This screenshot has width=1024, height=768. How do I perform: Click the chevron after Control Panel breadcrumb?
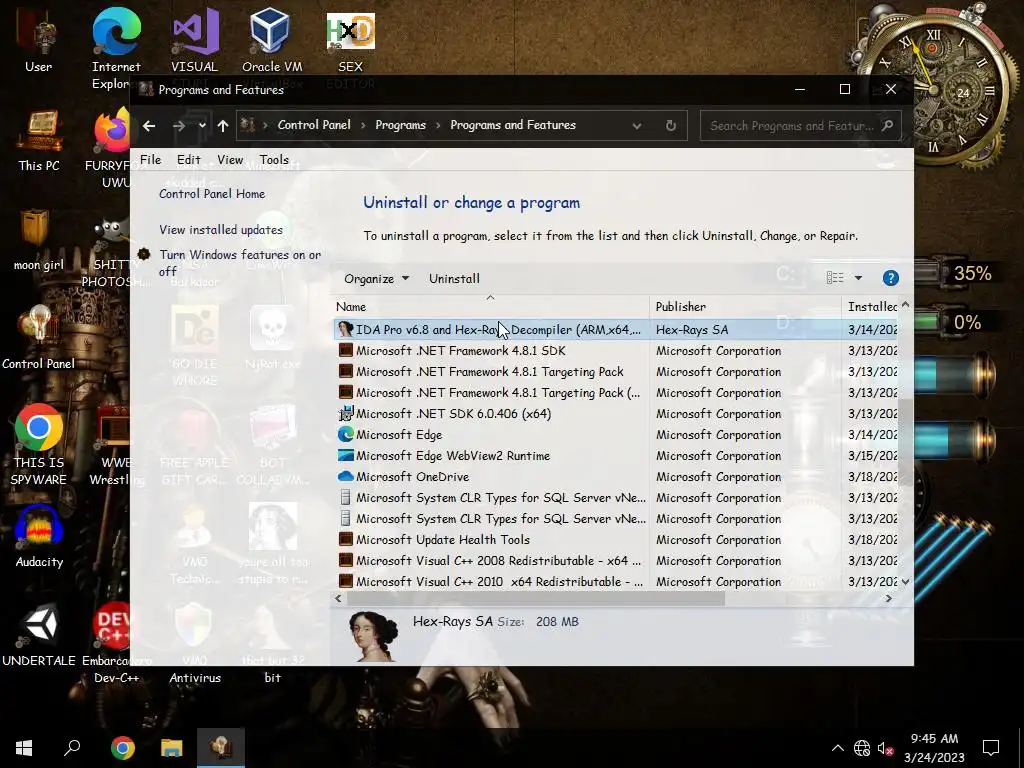[x=363, y=125]
